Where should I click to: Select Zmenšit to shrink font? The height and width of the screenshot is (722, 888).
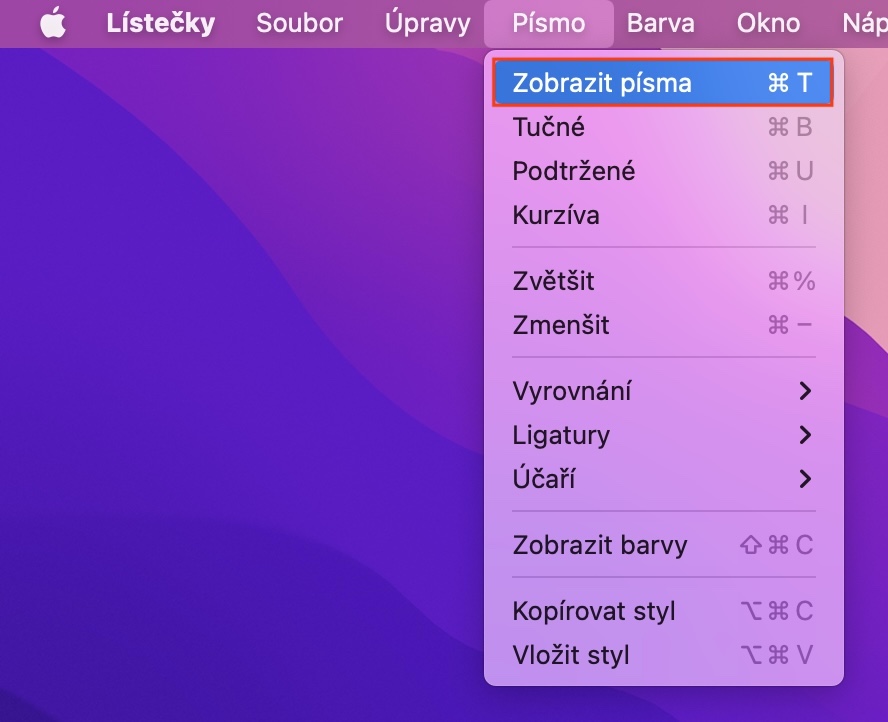pos(561,325)
